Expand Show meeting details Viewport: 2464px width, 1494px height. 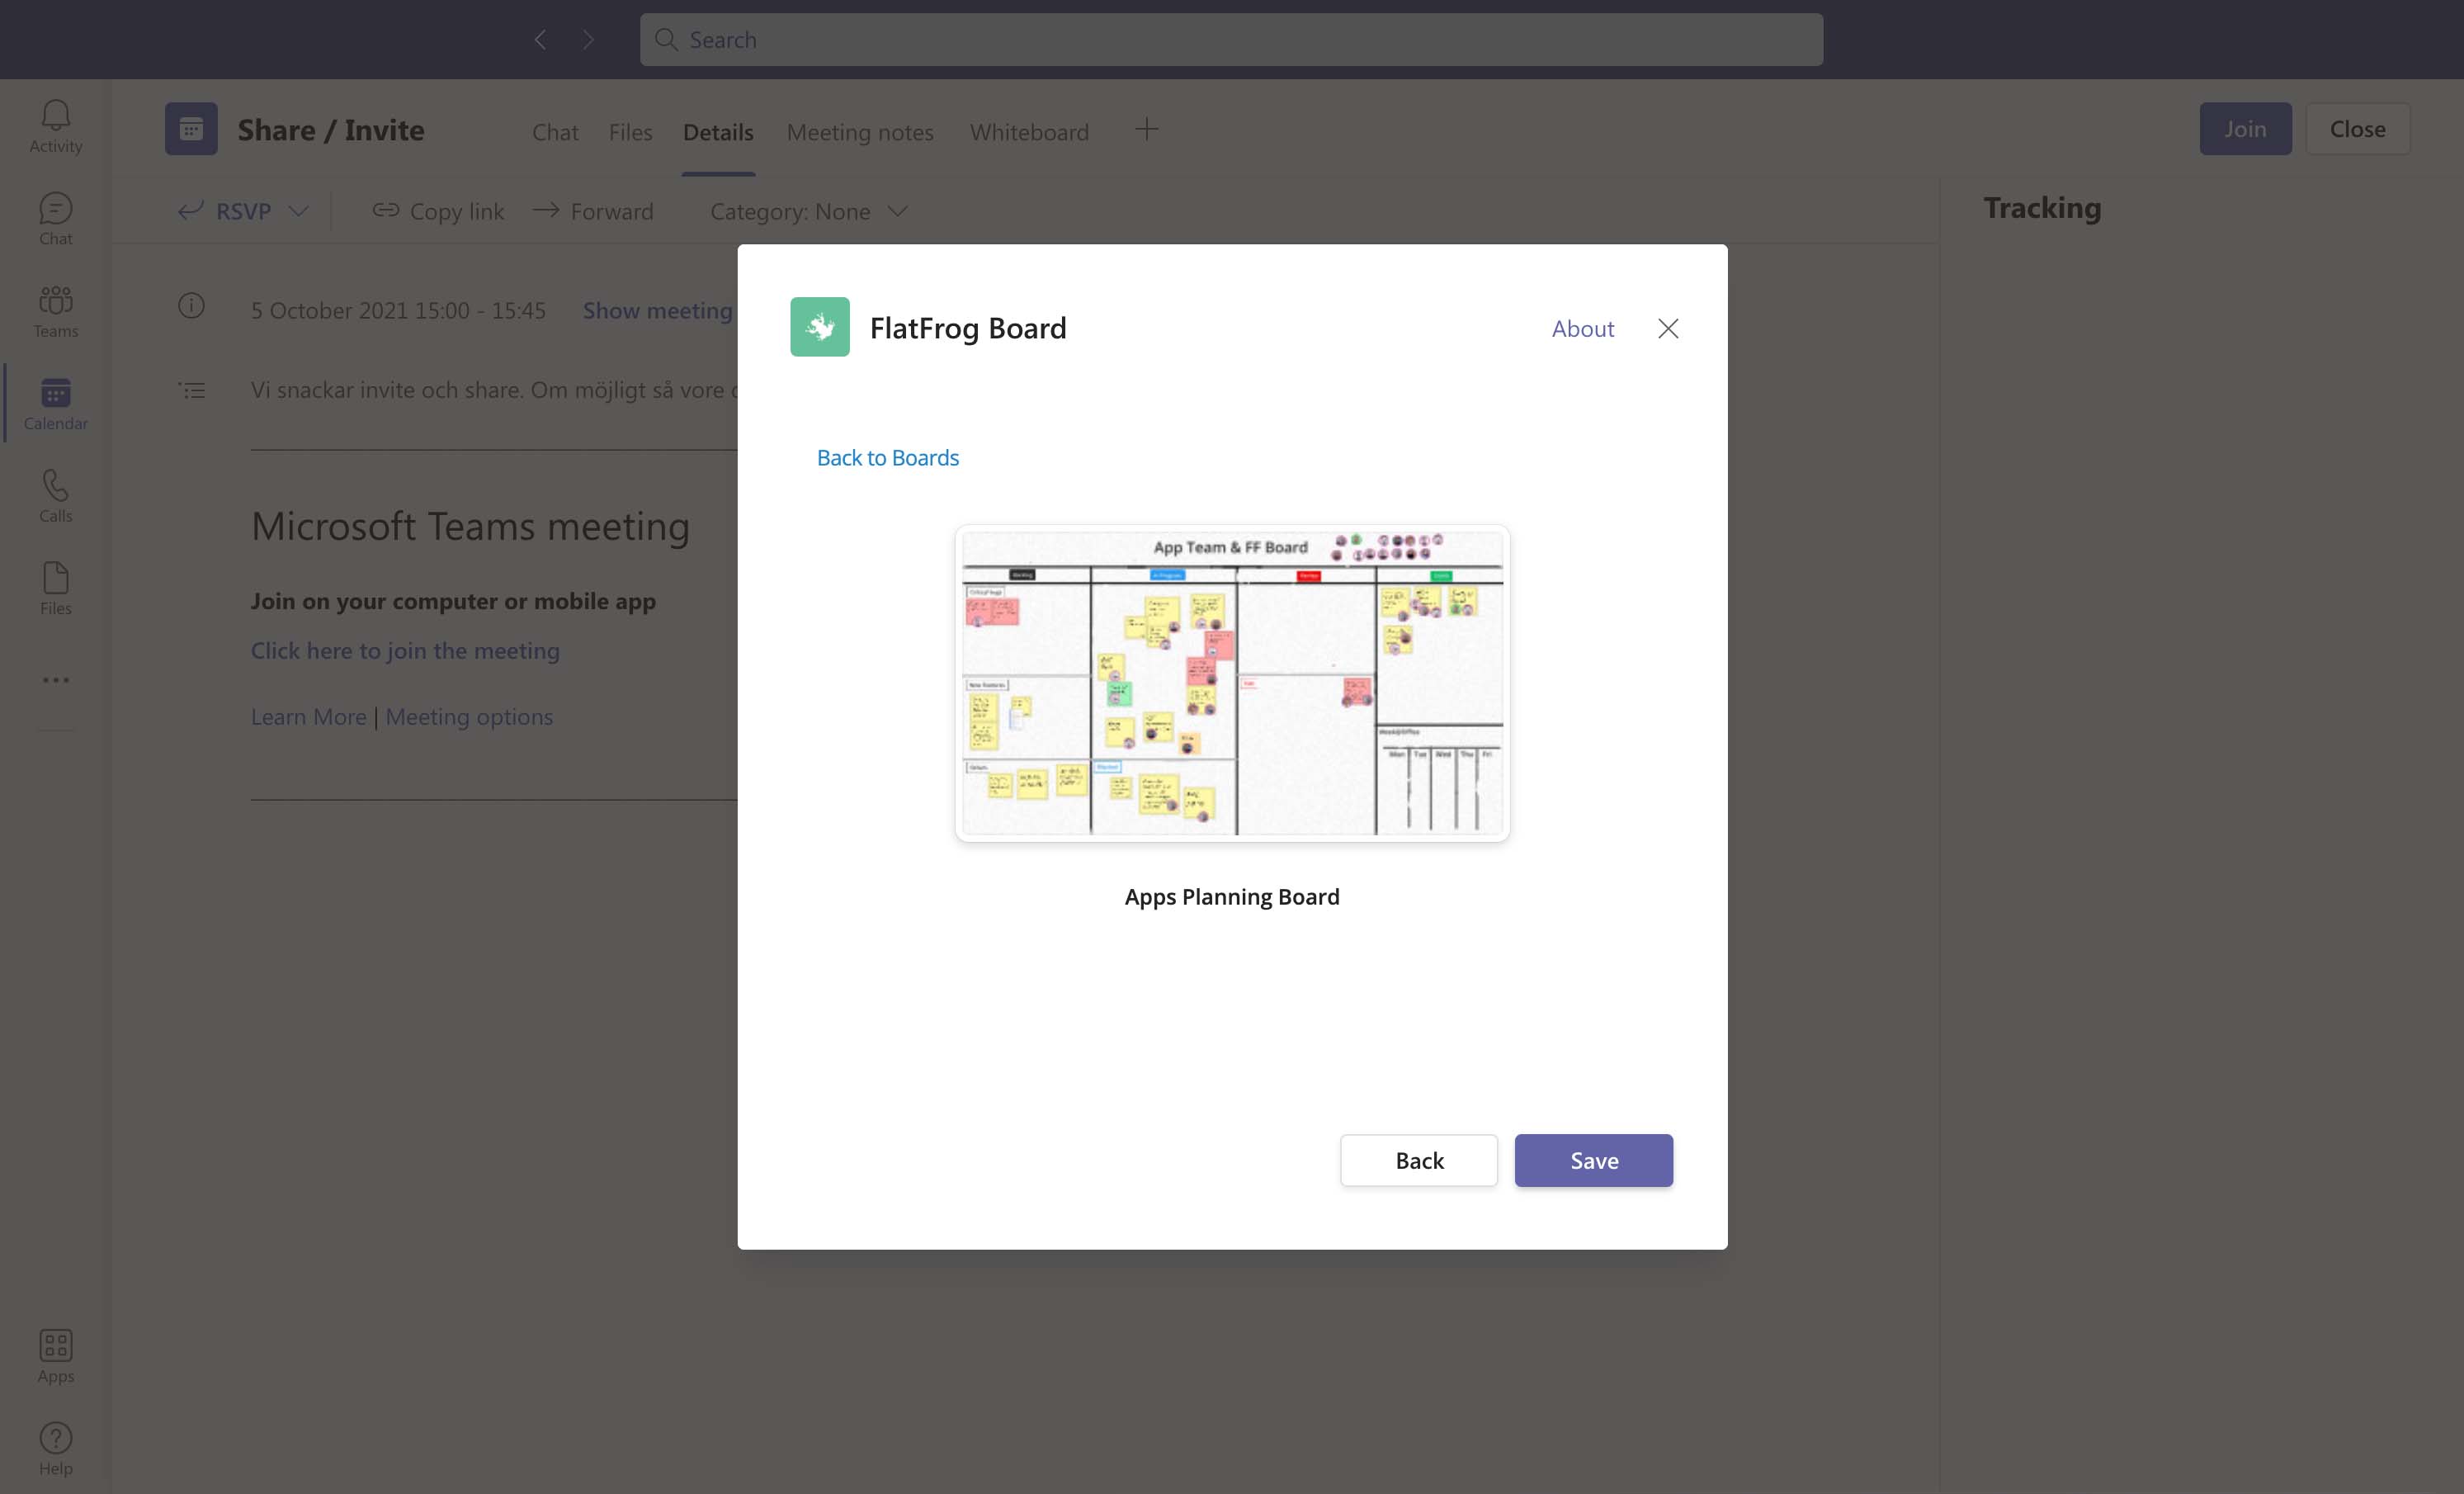pyautogui.click(x=657, y=310)
